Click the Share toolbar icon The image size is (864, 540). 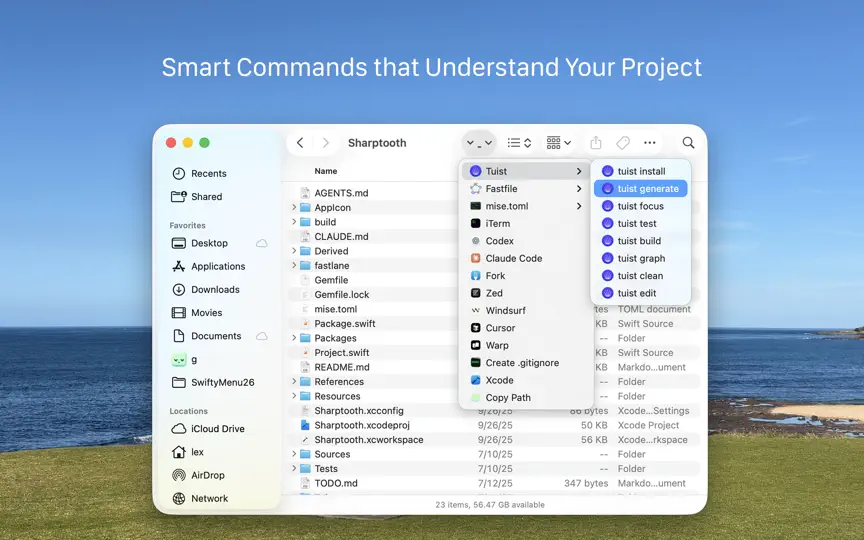596,143
